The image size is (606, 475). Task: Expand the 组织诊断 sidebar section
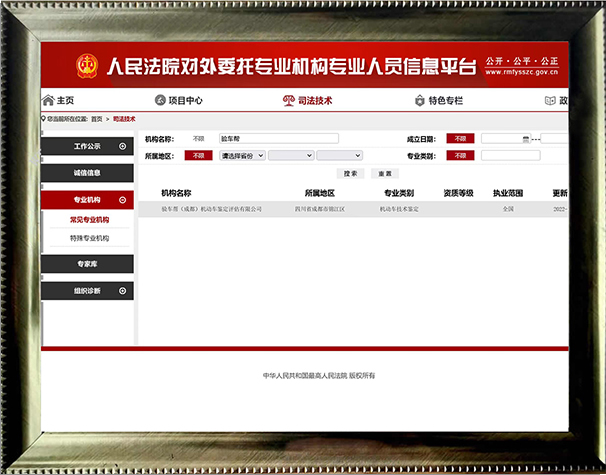click(x=122, y=291)
